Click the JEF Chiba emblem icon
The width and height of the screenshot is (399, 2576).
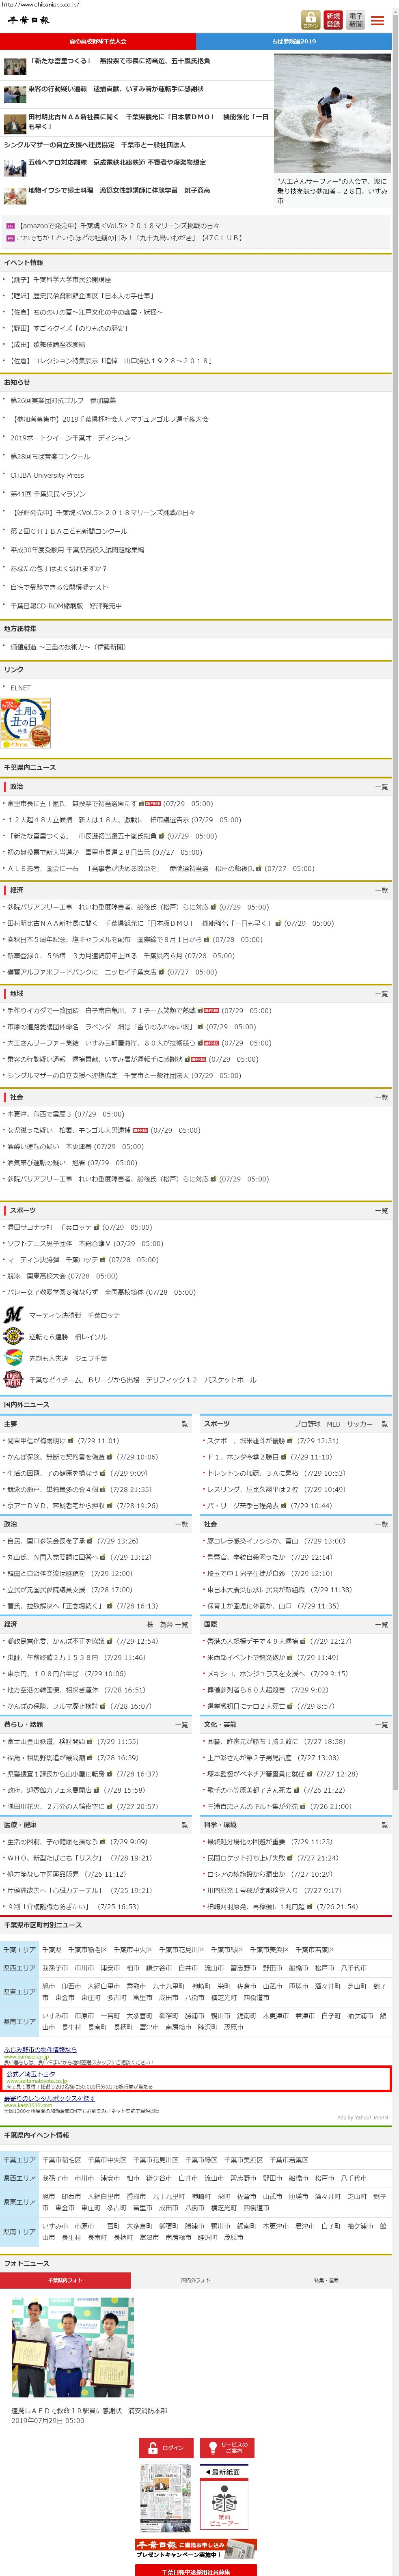(x=13, y=1357)
